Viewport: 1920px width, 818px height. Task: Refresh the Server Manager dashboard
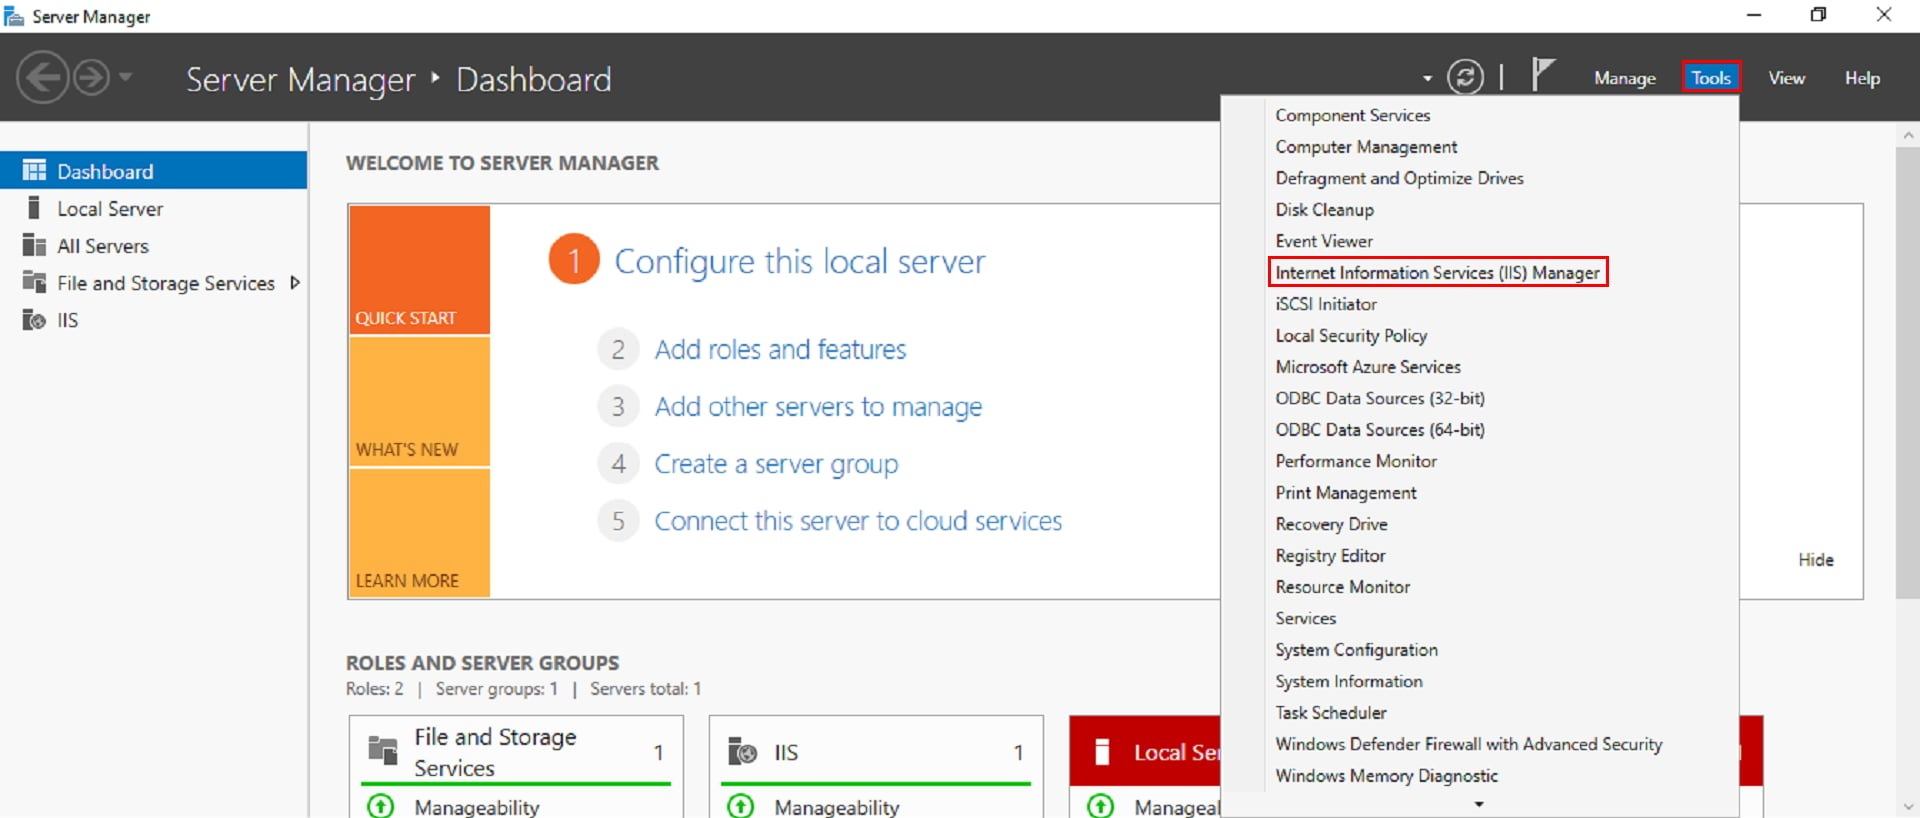click(x=1465, y=77)
